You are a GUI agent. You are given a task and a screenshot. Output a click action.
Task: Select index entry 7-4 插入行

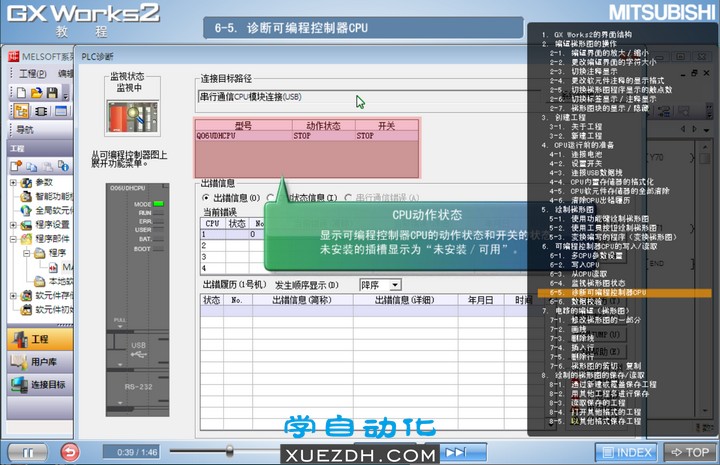click(x=572, y=347)
